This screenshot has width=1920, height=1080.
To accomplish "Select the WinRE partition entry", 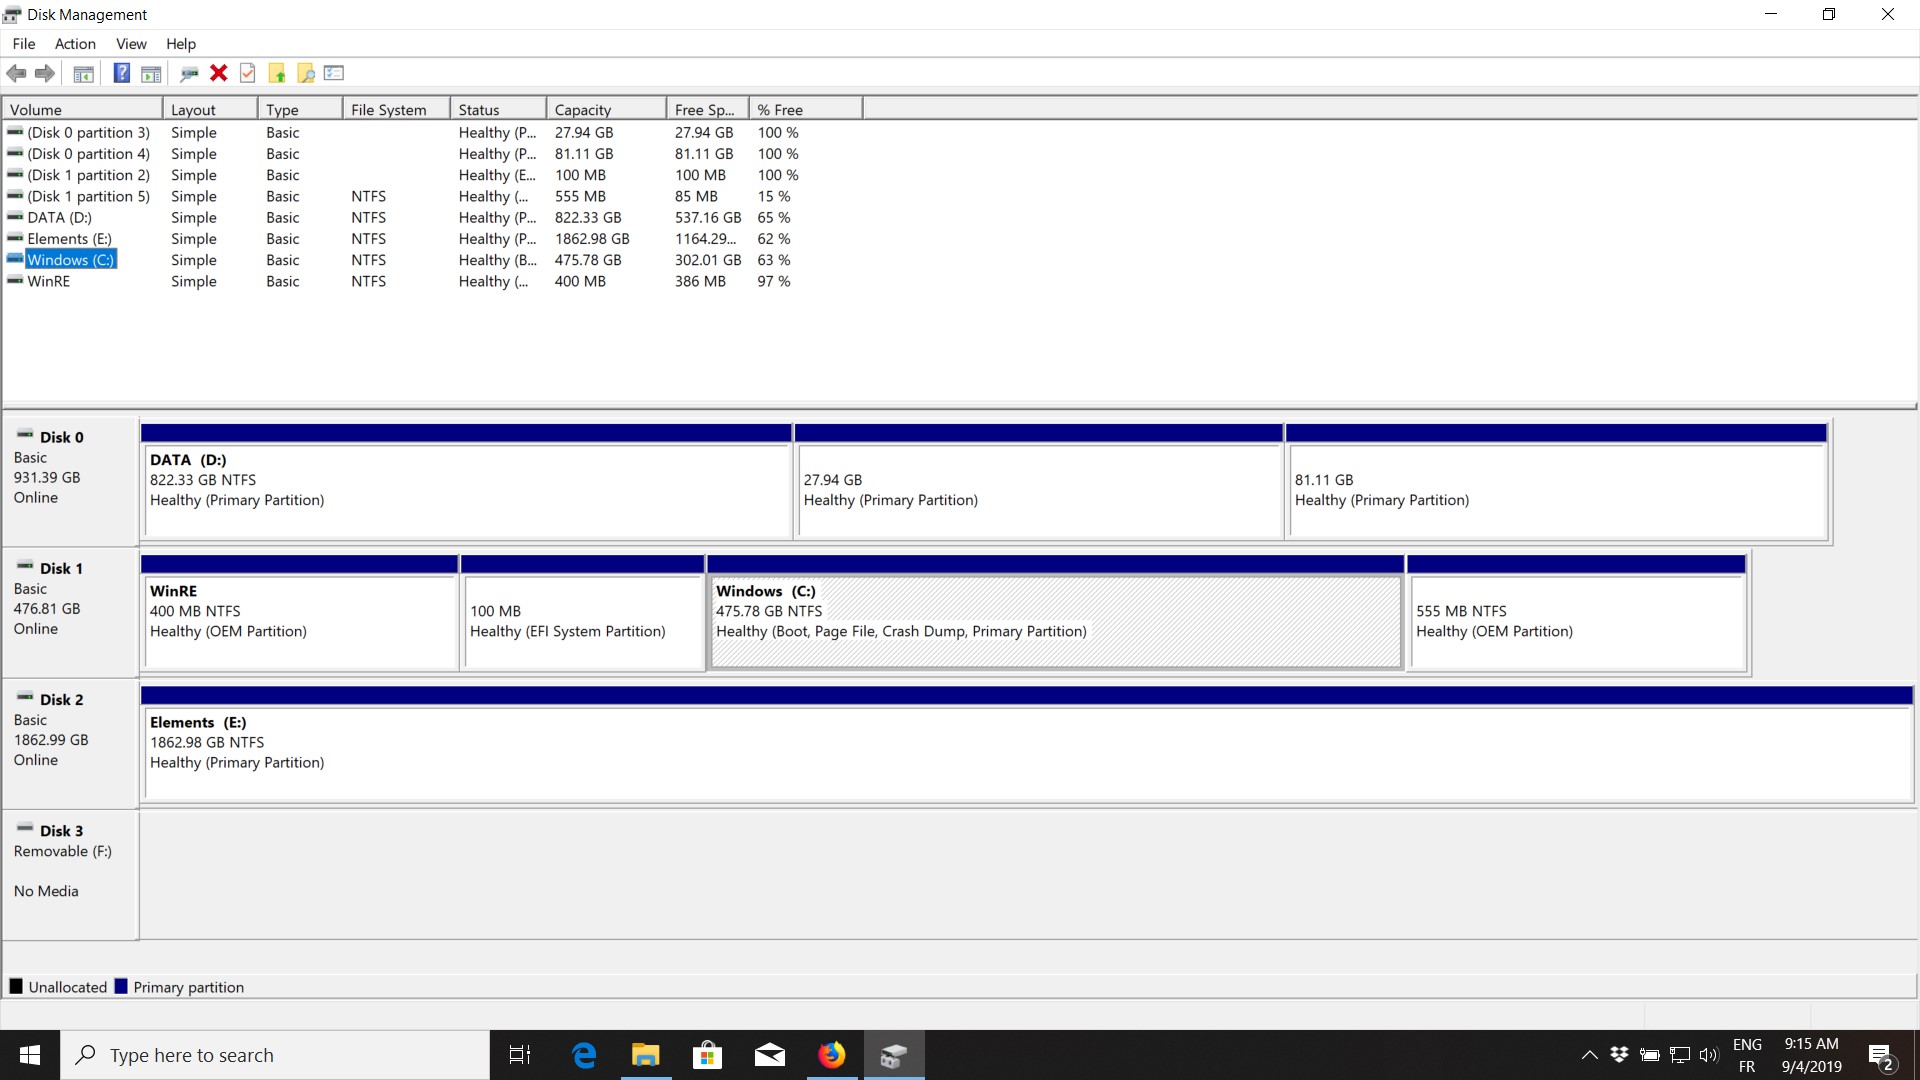I will (45, 281).
